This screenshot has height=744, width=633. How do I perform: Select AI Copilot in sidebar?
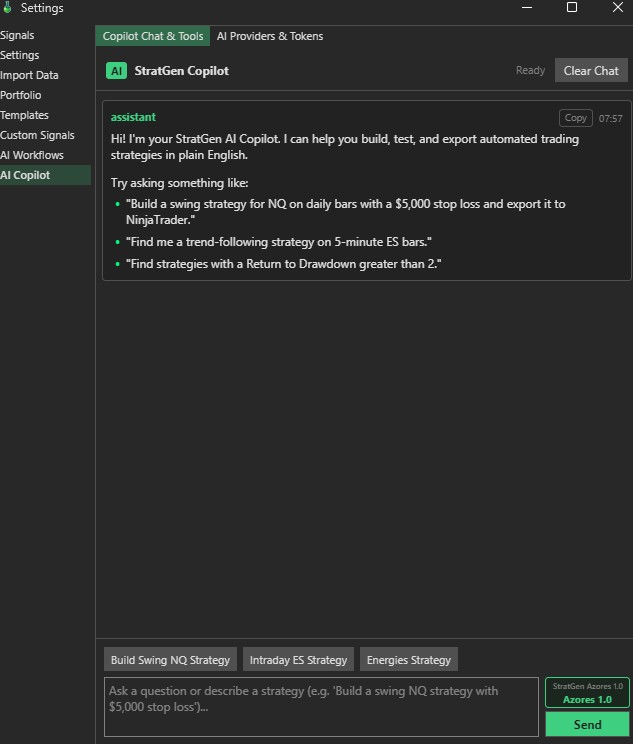click(x=45, y=175)
